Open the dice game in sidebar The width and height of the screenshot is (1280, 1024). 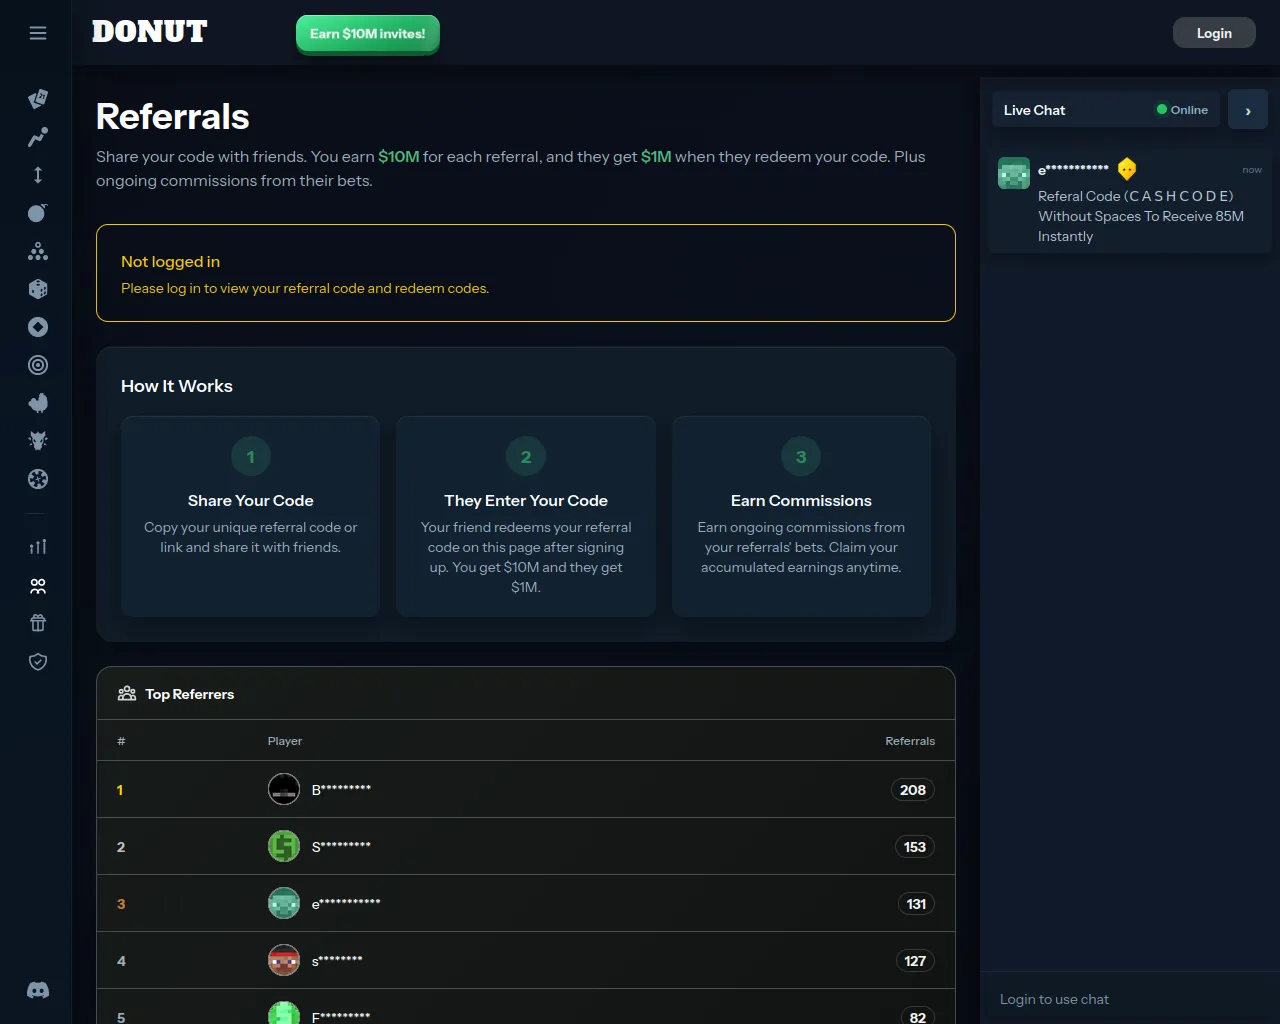coord(38,289)
